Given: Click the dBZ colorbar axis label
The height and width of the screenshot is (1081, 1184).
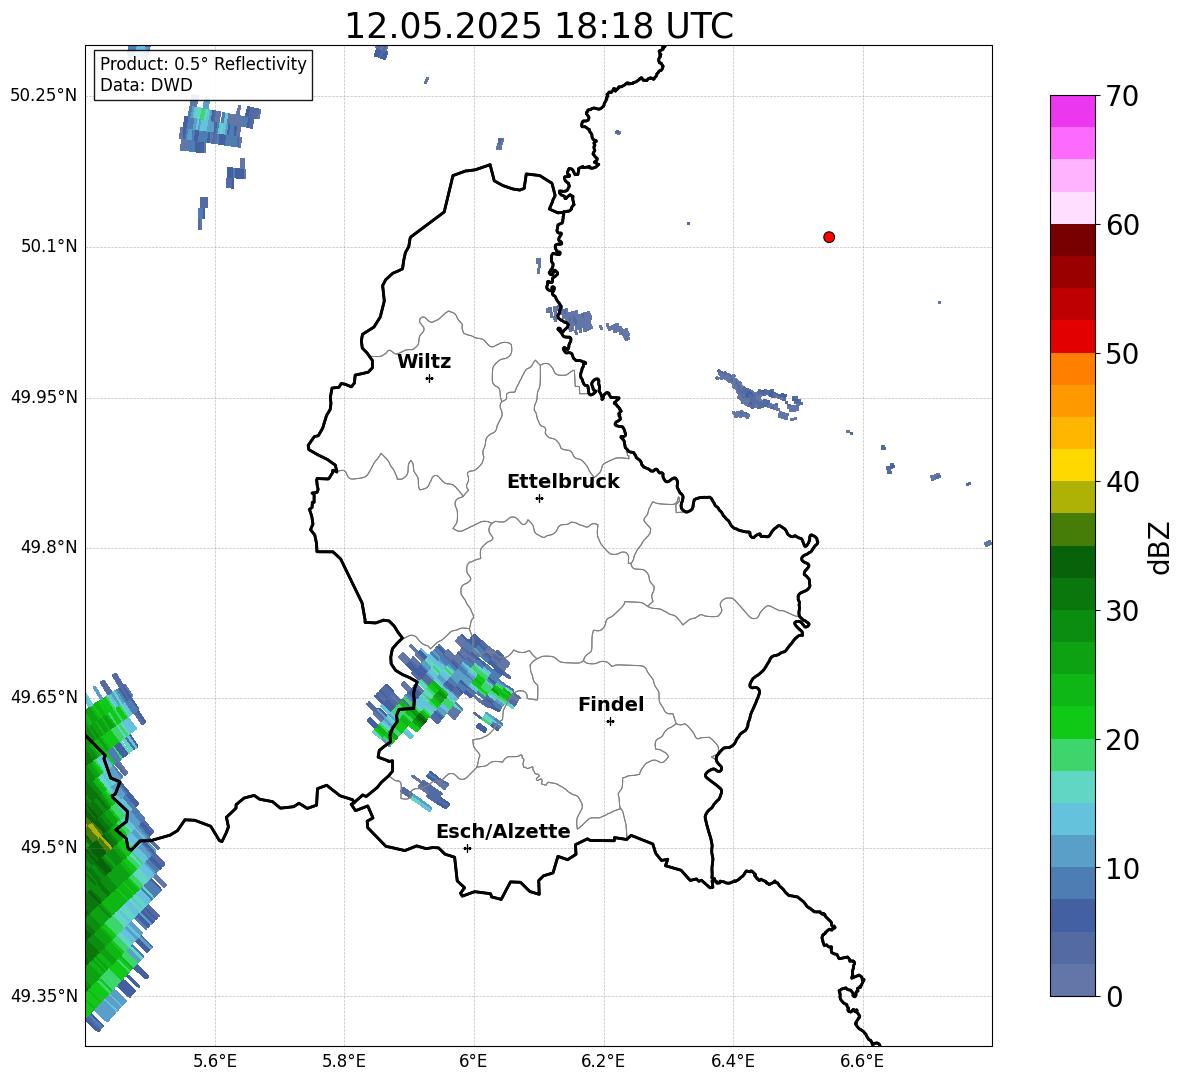Looking at the screenshot, I should pos(1160,547).
